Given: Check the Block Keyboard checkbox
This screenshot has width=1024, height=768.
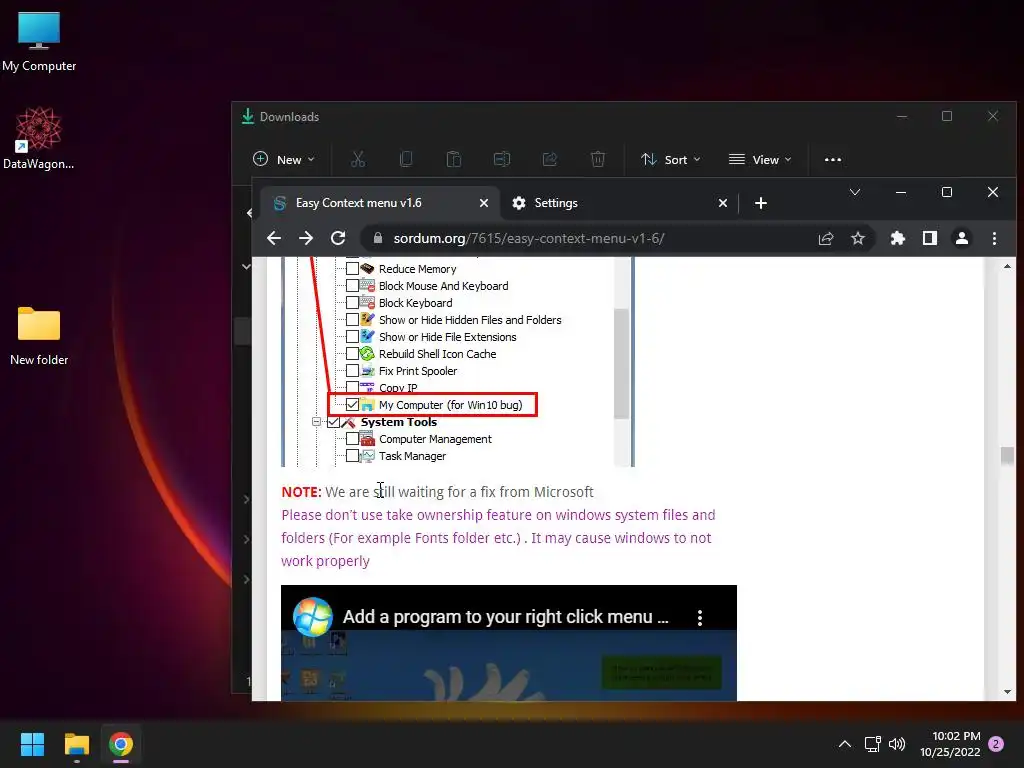Looking at the screenshot, I should (352, 302).
